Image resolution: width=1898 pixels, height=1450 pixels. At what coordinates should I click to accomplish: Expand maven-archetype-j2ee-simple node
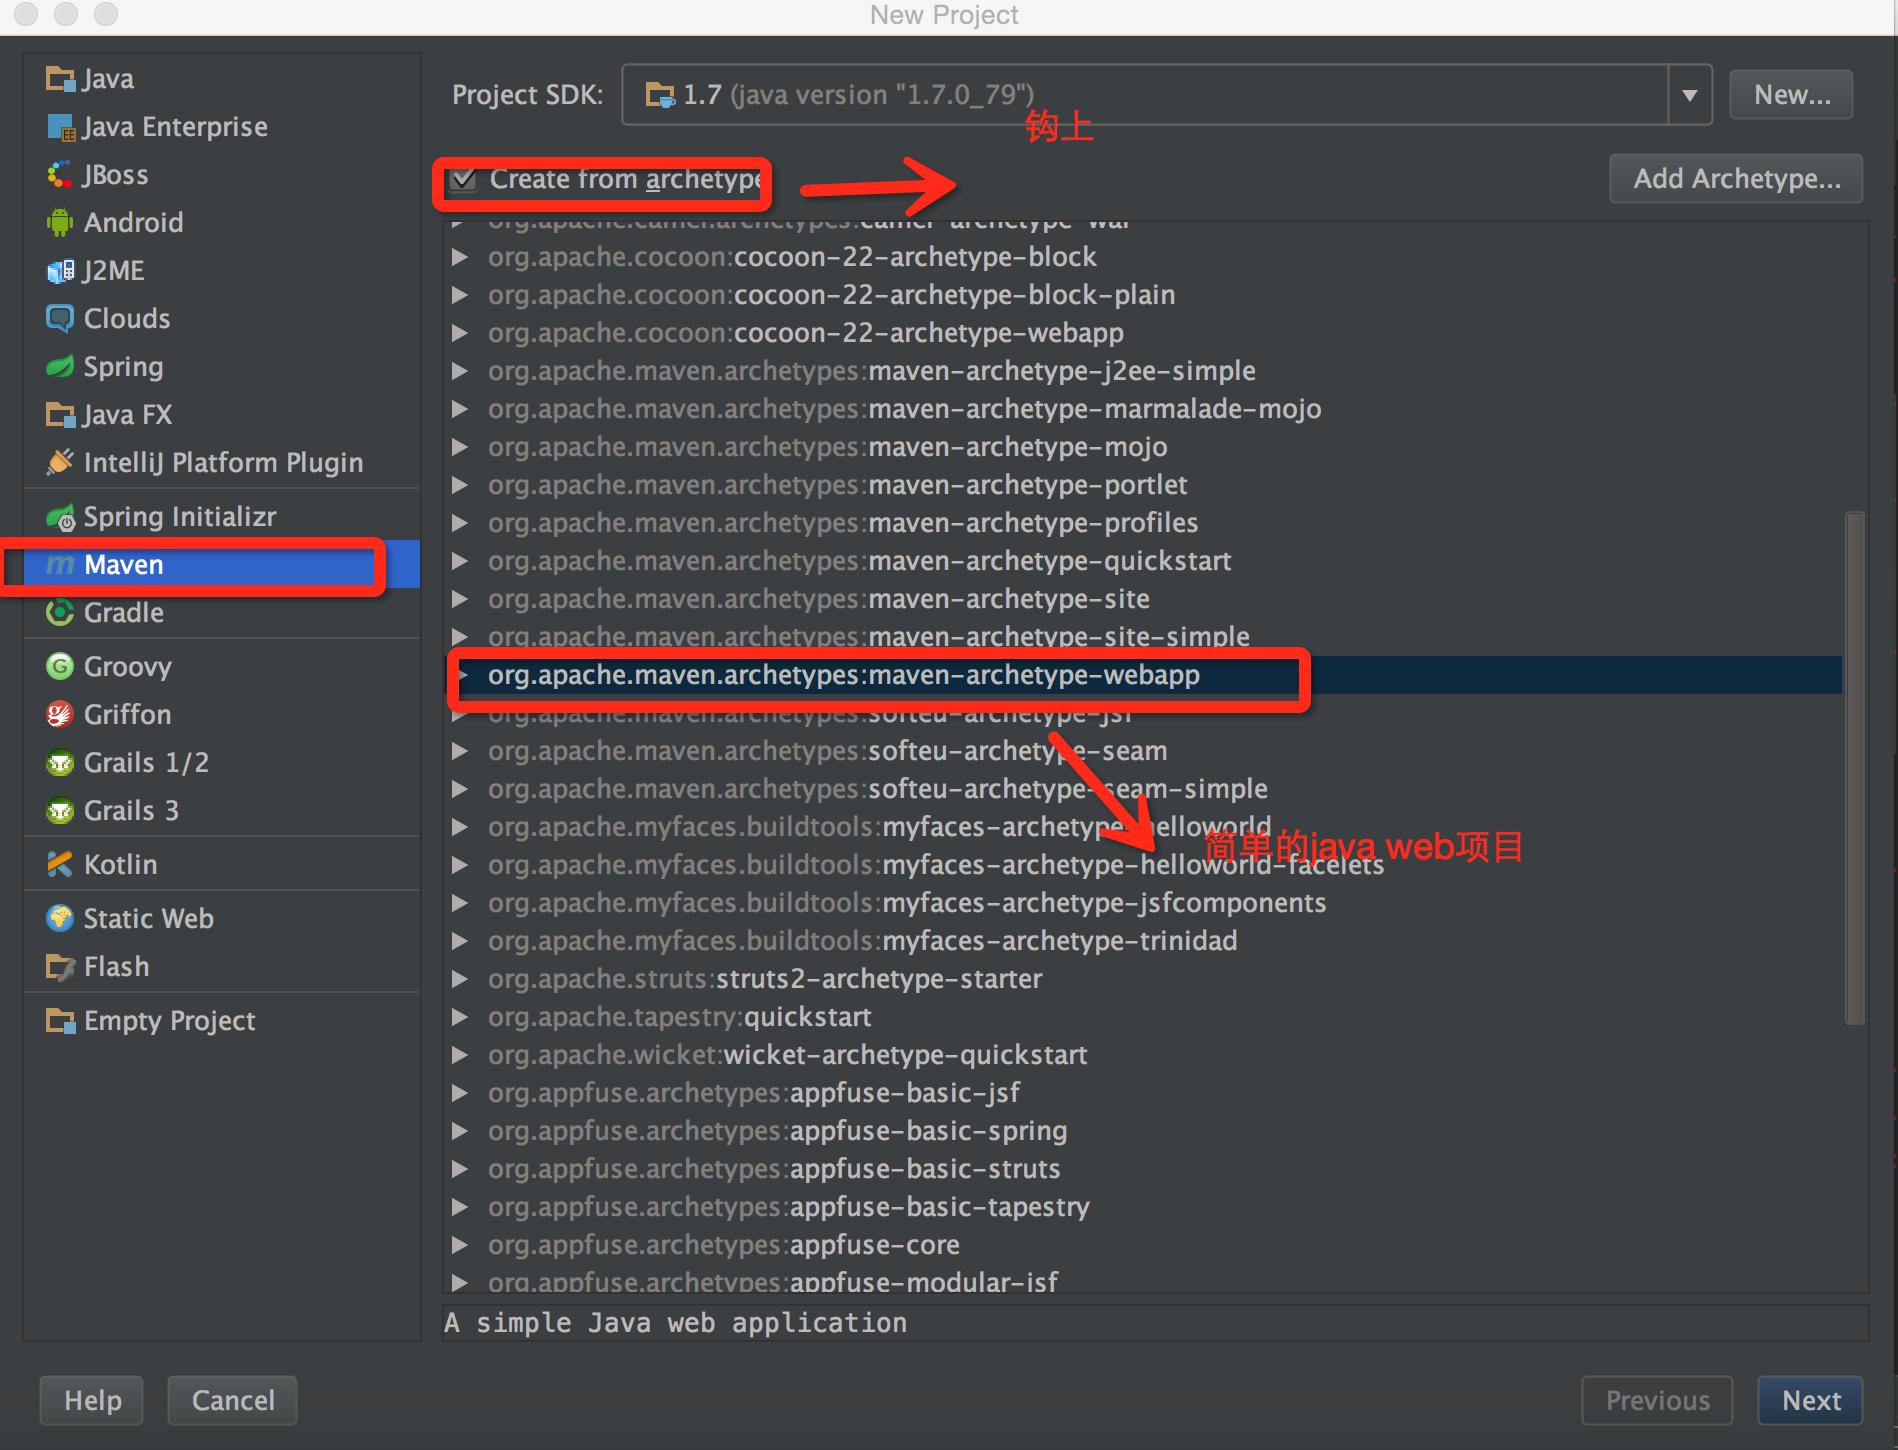tap(460, 371)
